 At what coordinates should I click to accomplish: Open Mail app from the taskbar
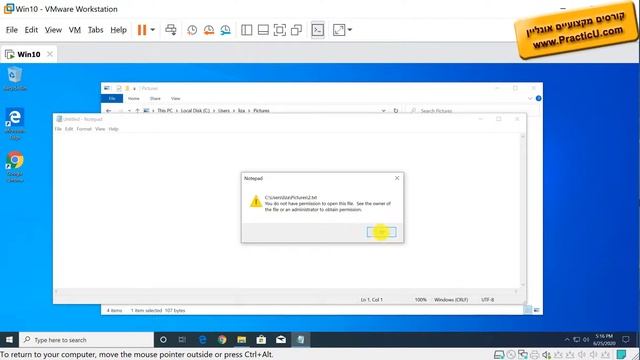[x=281, y=340]
